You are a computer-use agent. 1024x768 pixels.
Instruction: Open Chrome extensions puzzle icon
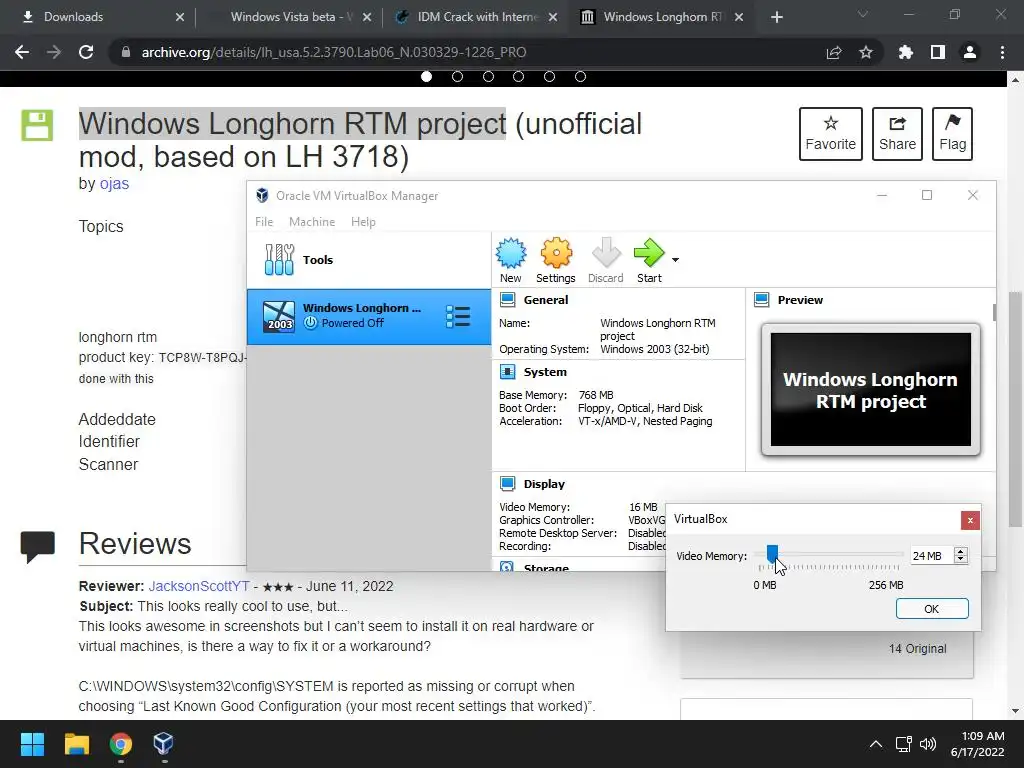click(905, 52)
